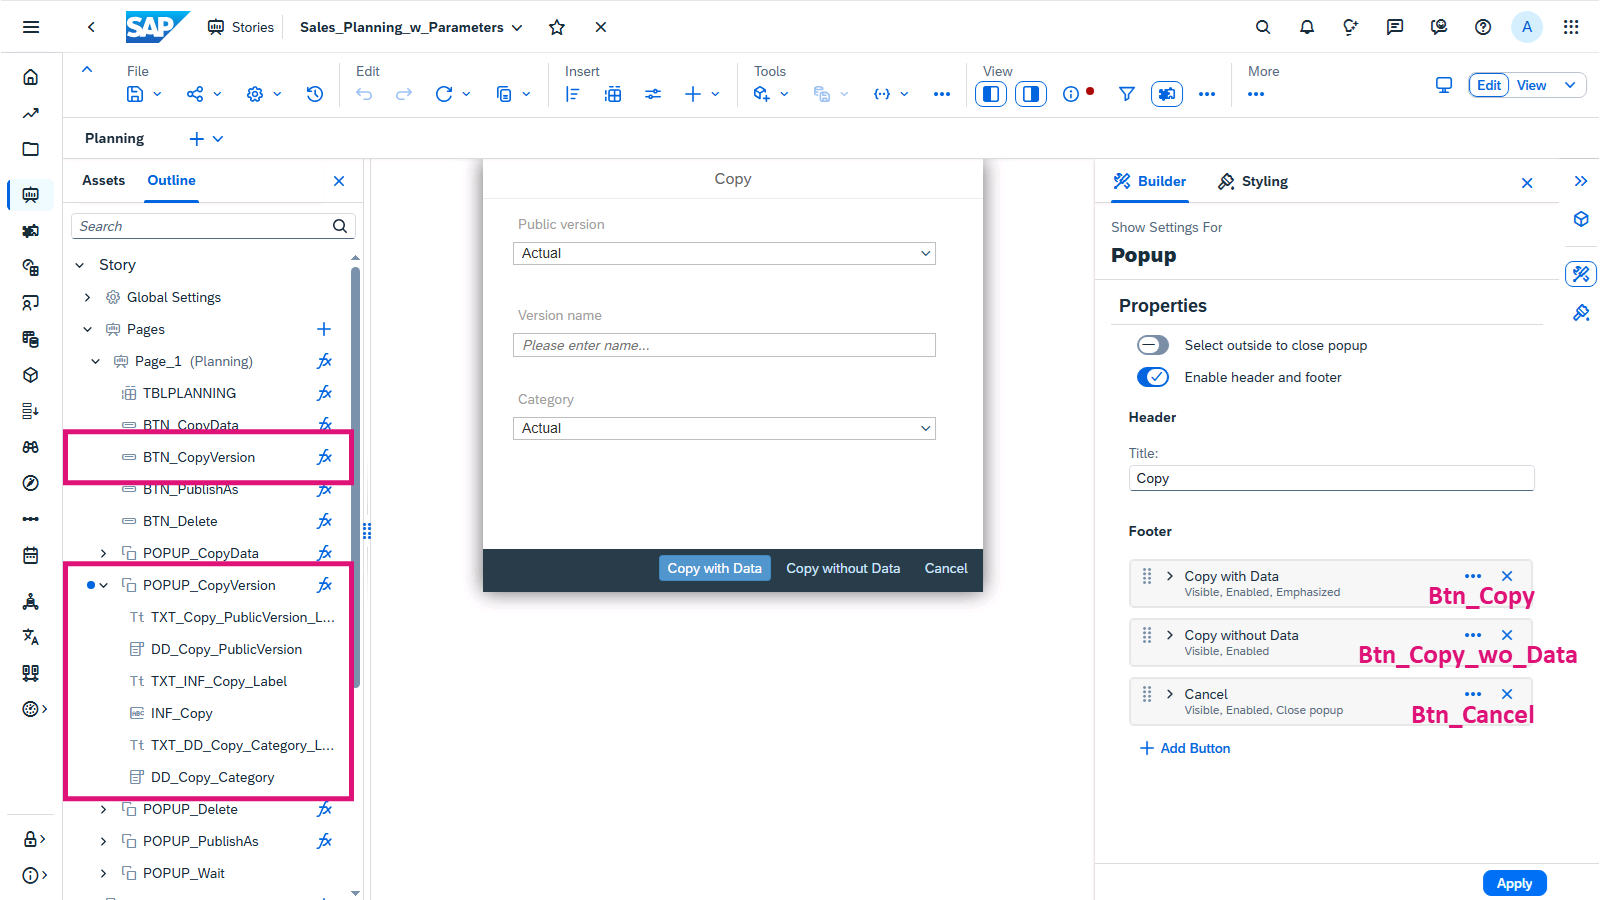
Task: Open search magnifier in top bar
Action: point(1263,27)
